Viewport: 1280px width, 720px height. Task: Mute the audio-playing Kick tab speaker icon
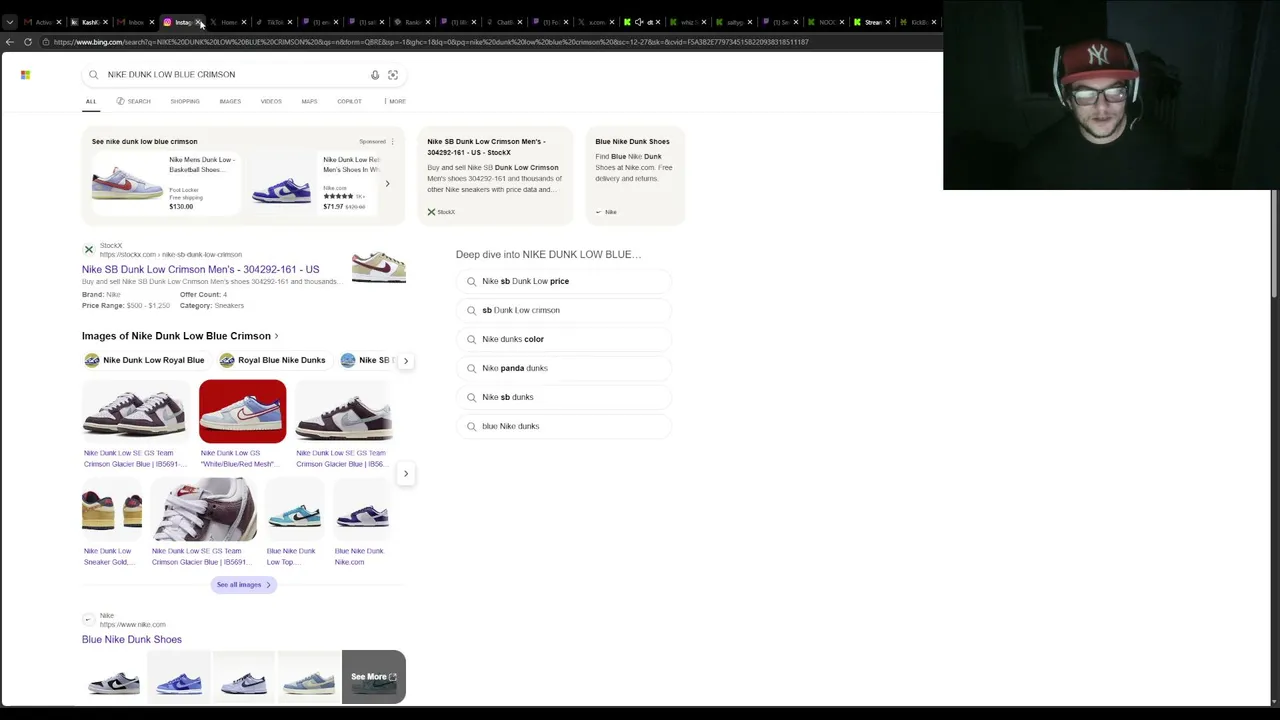639,22
